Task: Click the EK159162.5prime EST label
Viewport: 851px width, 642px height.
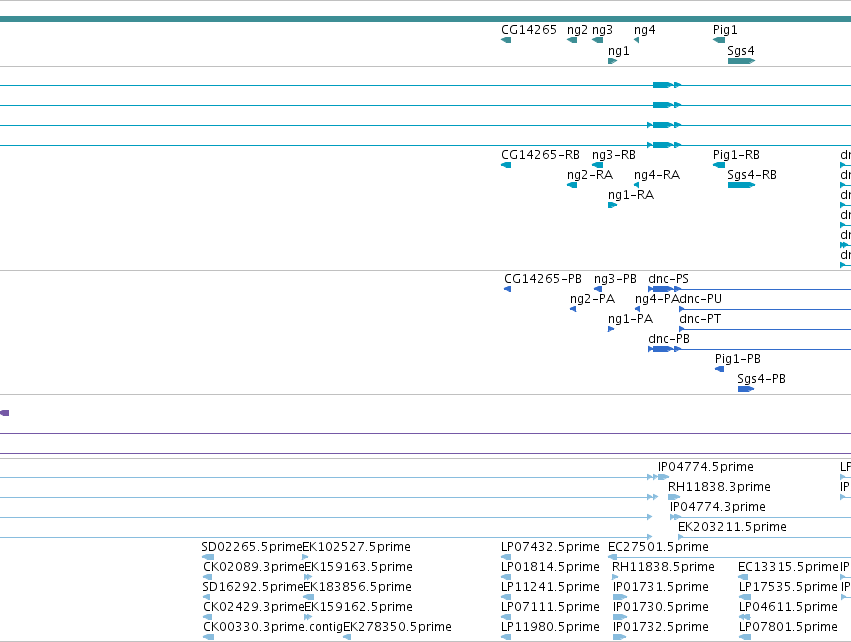Action: pyautogui.click(x=358, y=607)
